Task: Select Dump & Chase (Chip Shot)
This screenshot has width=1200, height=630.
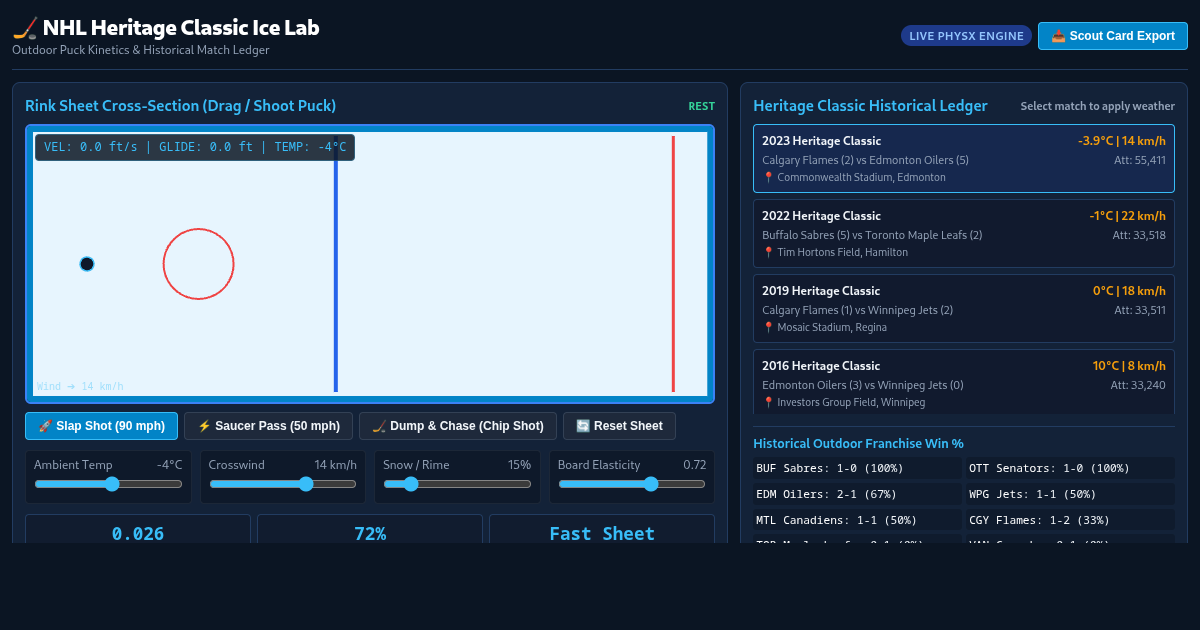Action: click(458, 426)
